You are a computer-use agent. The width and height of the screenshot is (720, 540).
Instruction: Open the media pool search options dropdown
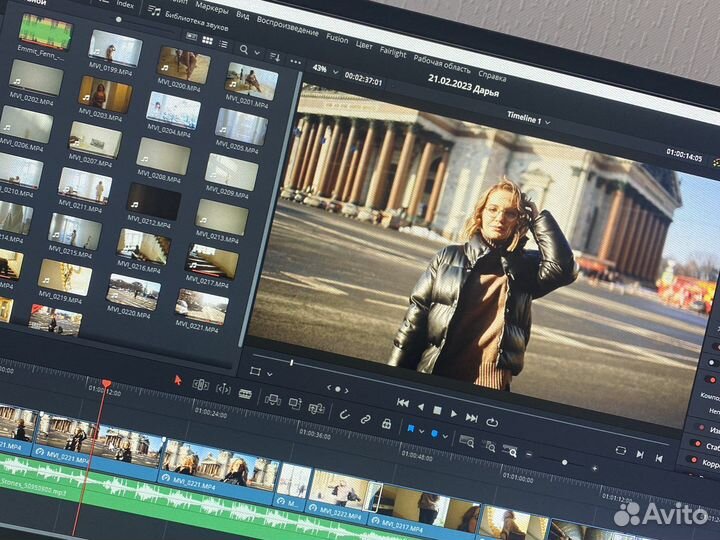257,49
